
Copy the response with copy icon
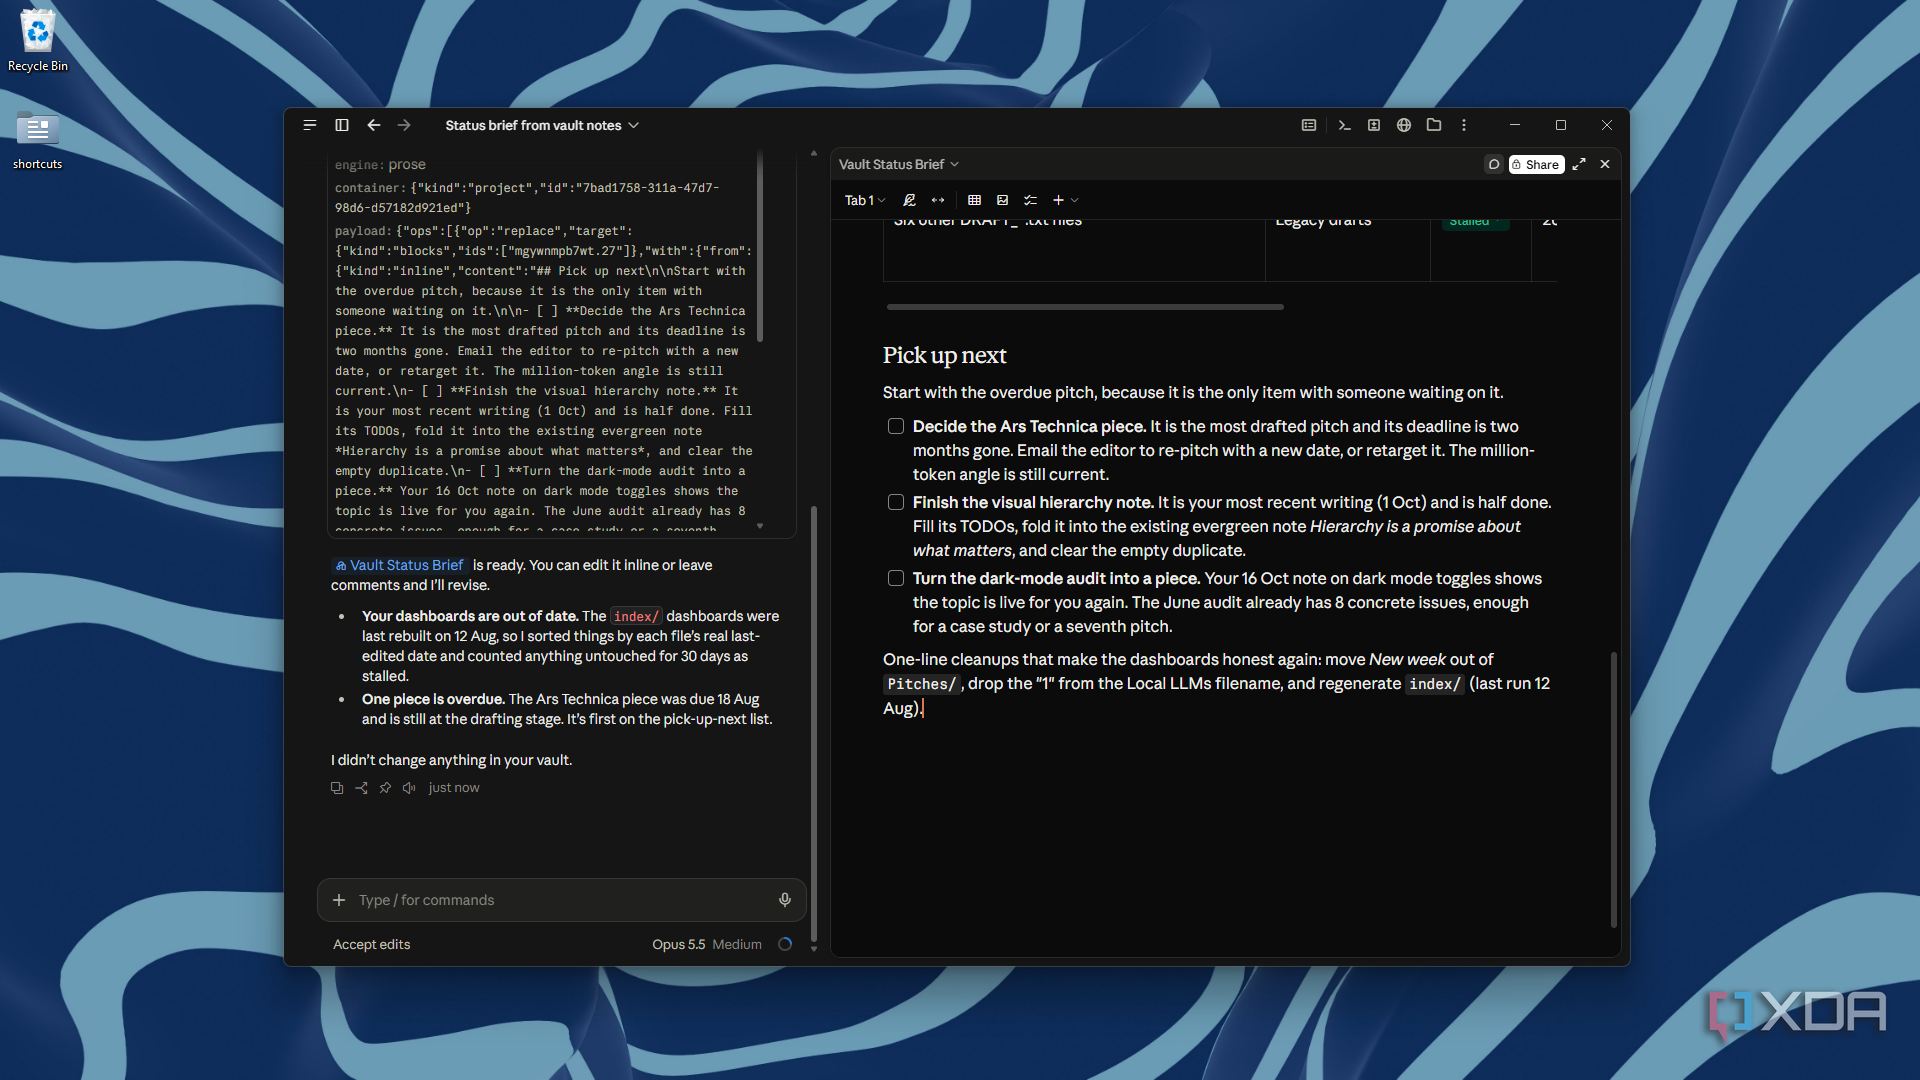pyautogui.click(x=337, y=788)
